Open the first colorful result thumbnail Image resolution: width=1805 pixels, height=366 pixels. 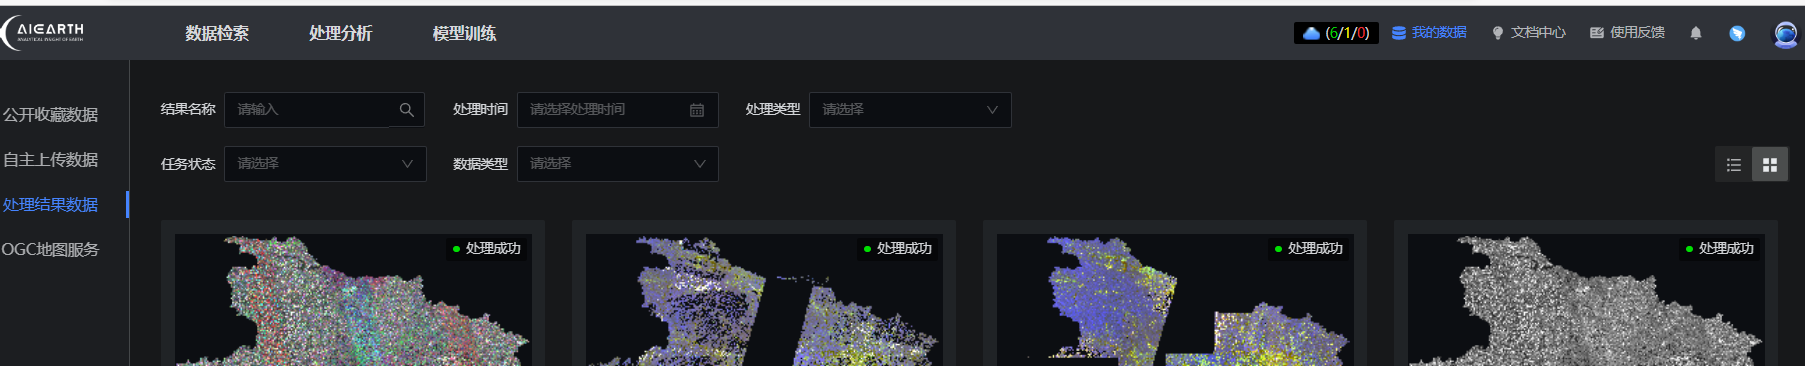click(353, 300)
